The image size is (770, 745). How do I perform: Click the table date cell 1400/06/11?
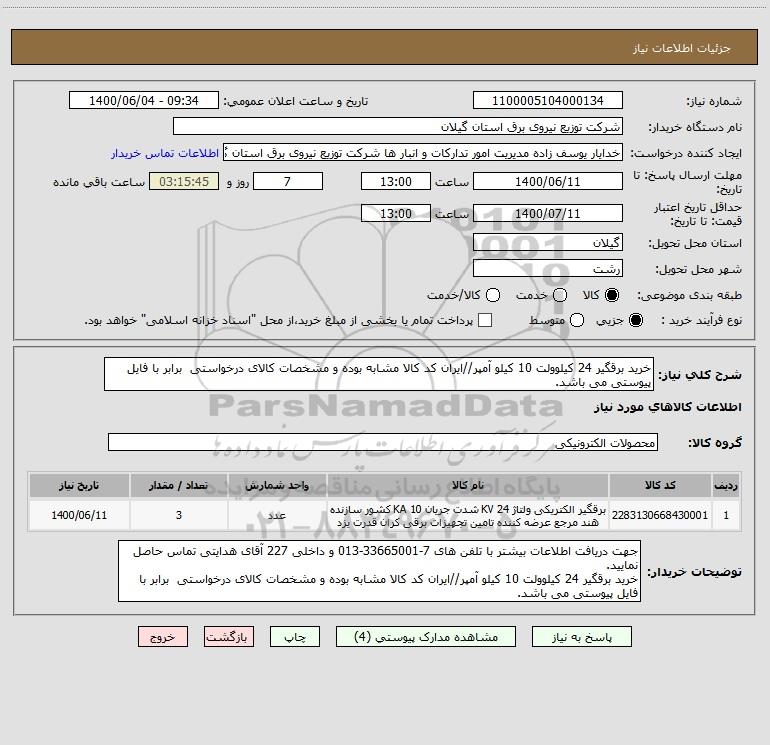pyautogui.click(x=79, y=515)
